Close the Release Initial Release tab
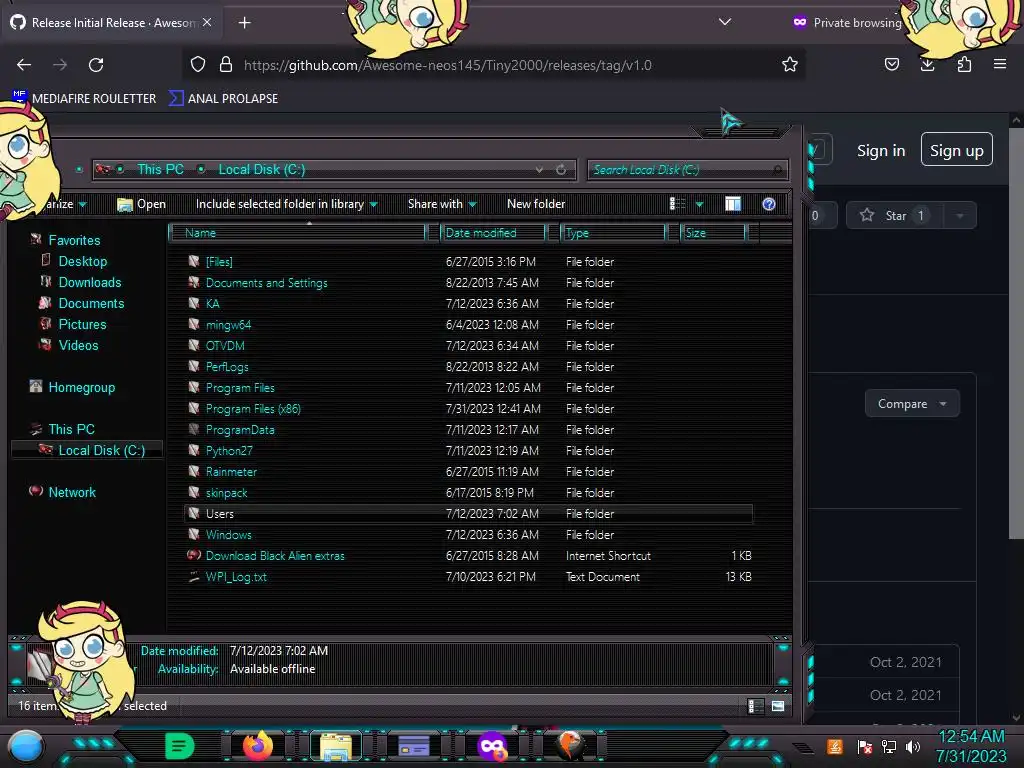Viewport: 1024px width, 768px height. coord(207,22)
